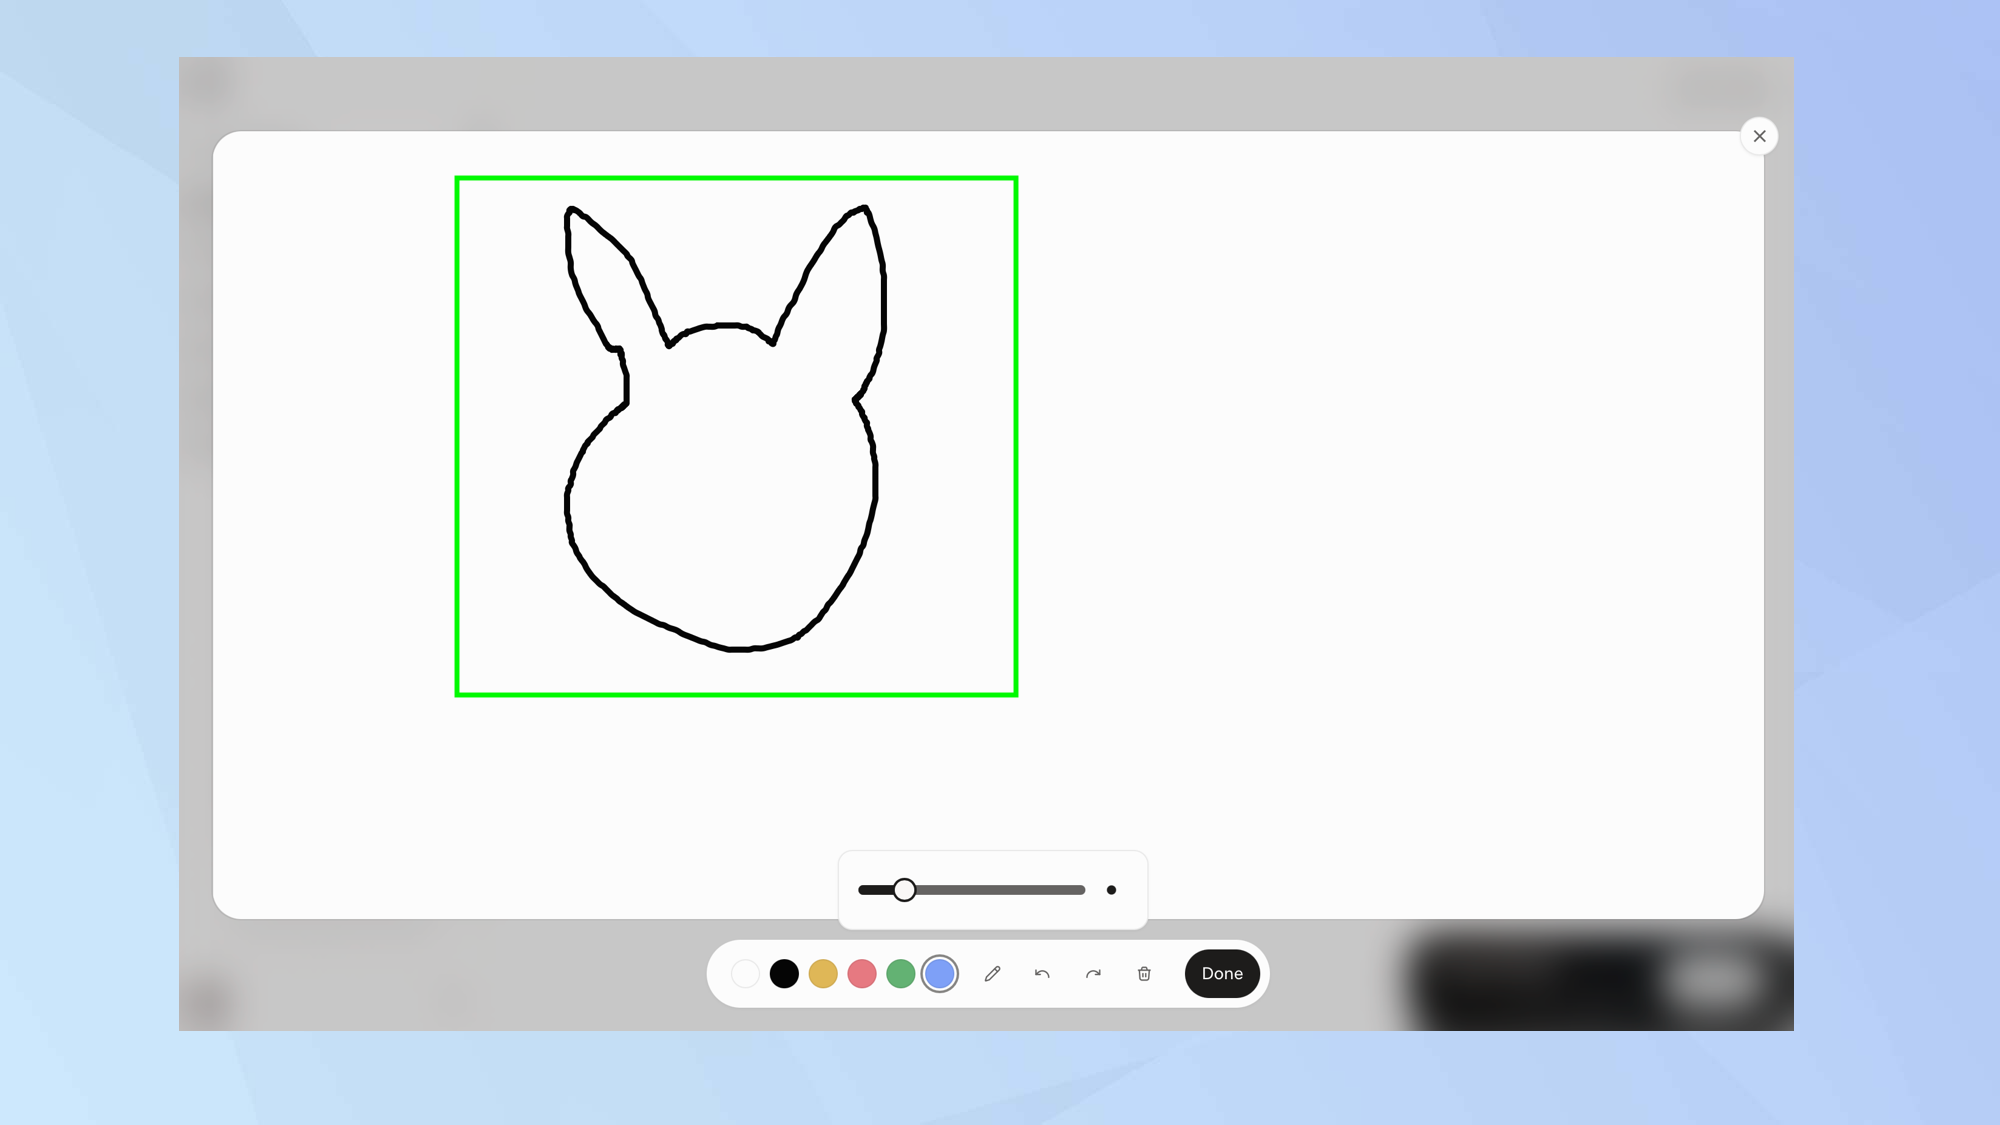Confirm the sketch by tapping Done

1221,973
